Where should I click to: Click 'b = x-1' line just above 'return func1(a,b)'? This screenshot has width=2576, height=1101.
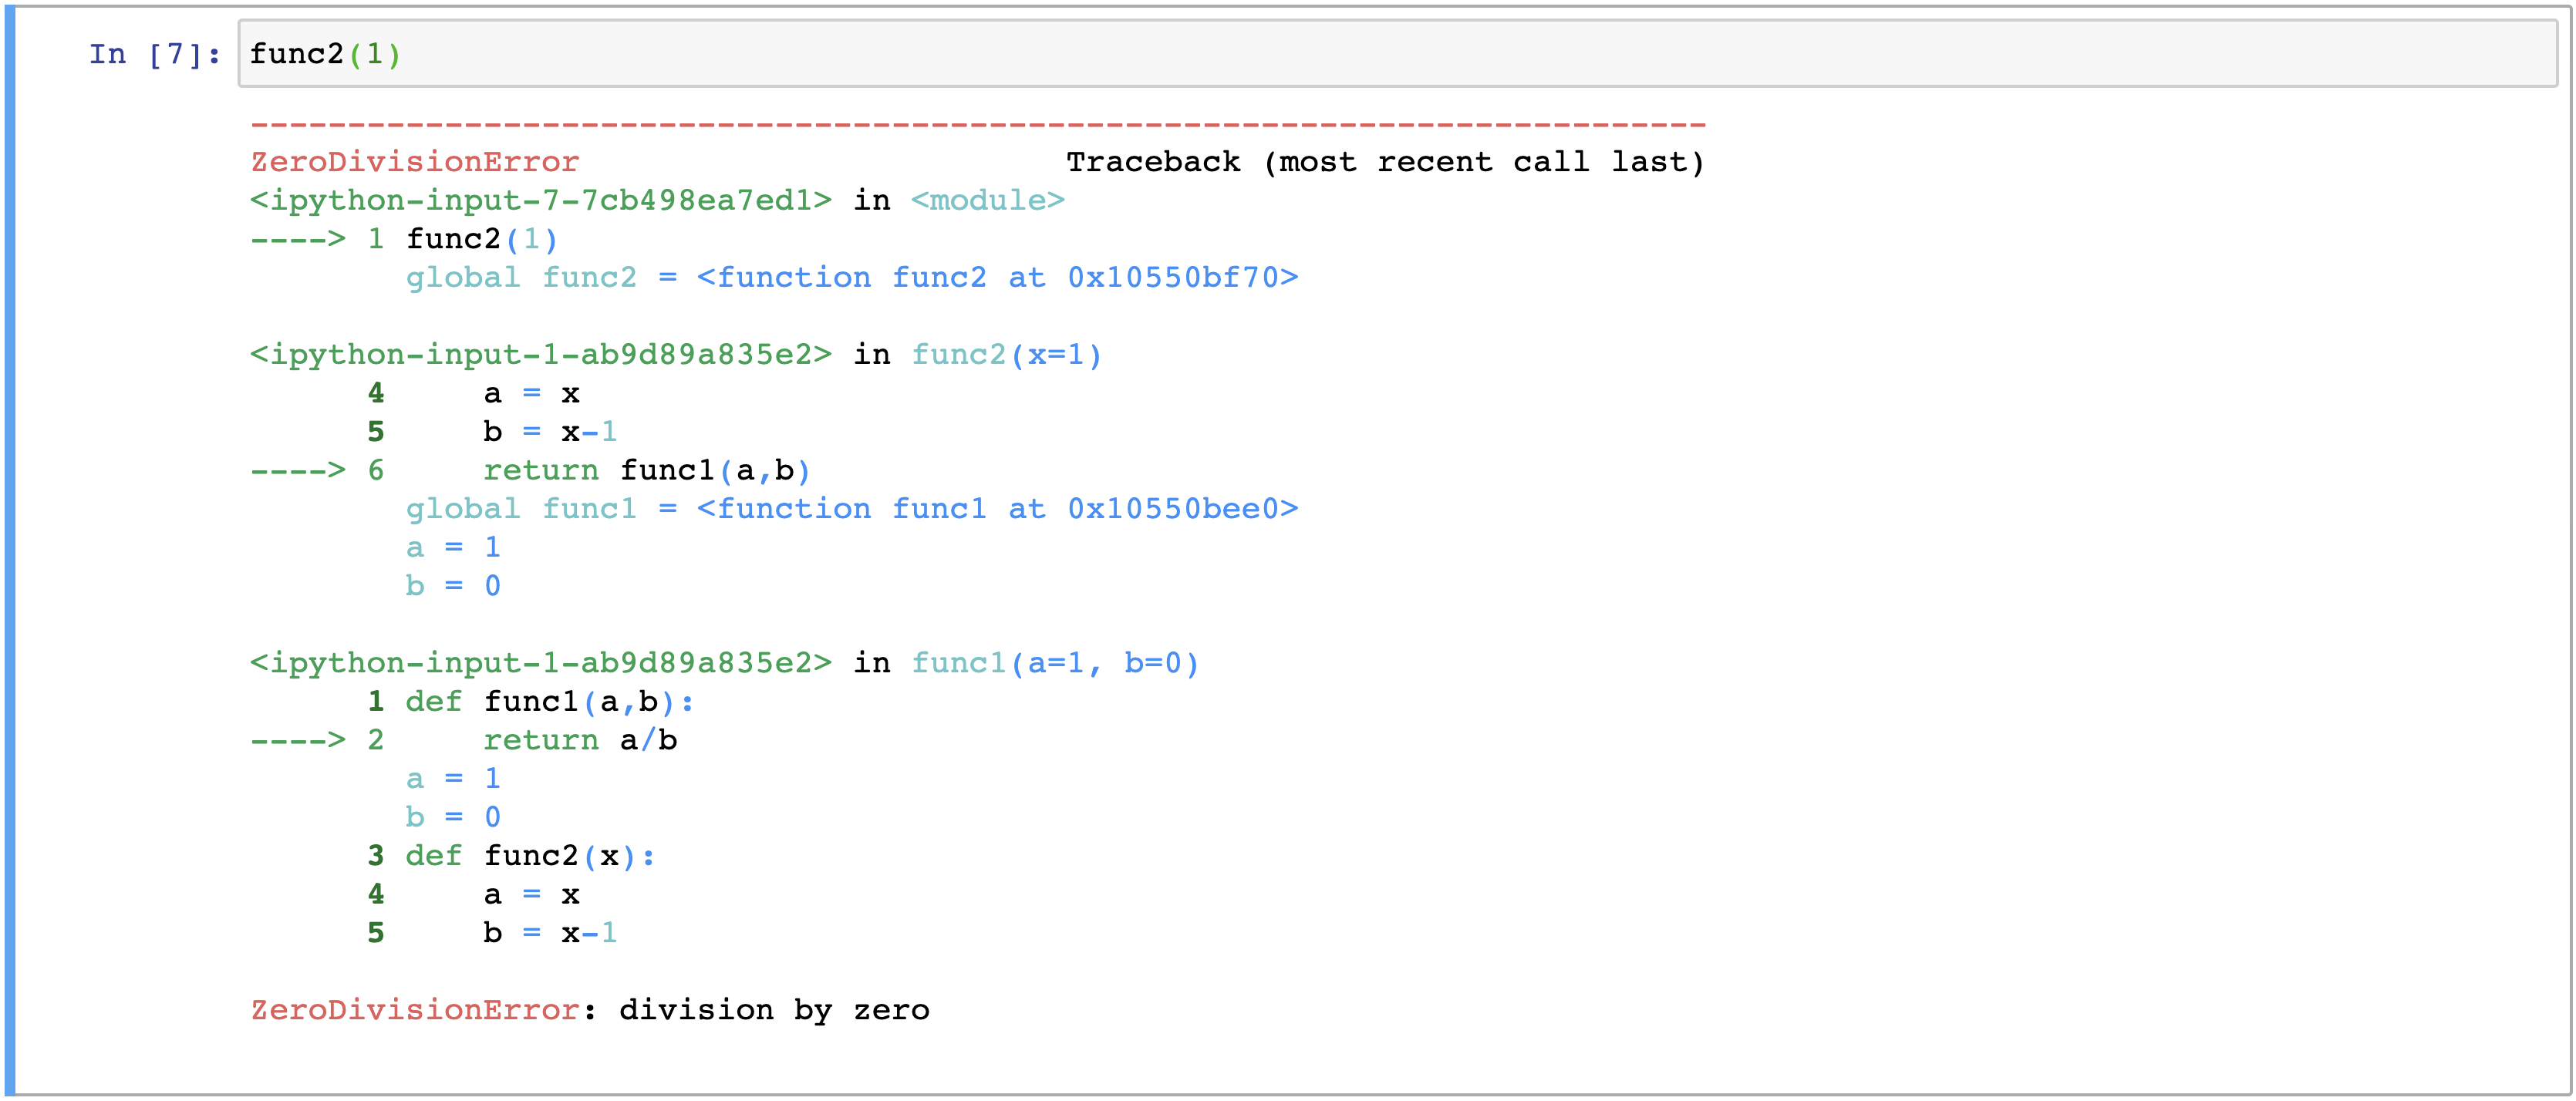pos(493,432)
